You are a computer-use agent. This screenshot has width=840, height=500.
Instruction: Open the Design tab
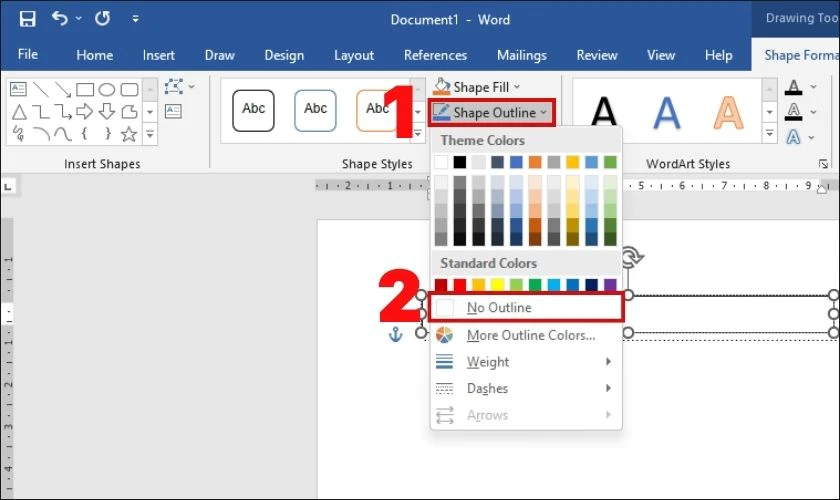(284, 55)
